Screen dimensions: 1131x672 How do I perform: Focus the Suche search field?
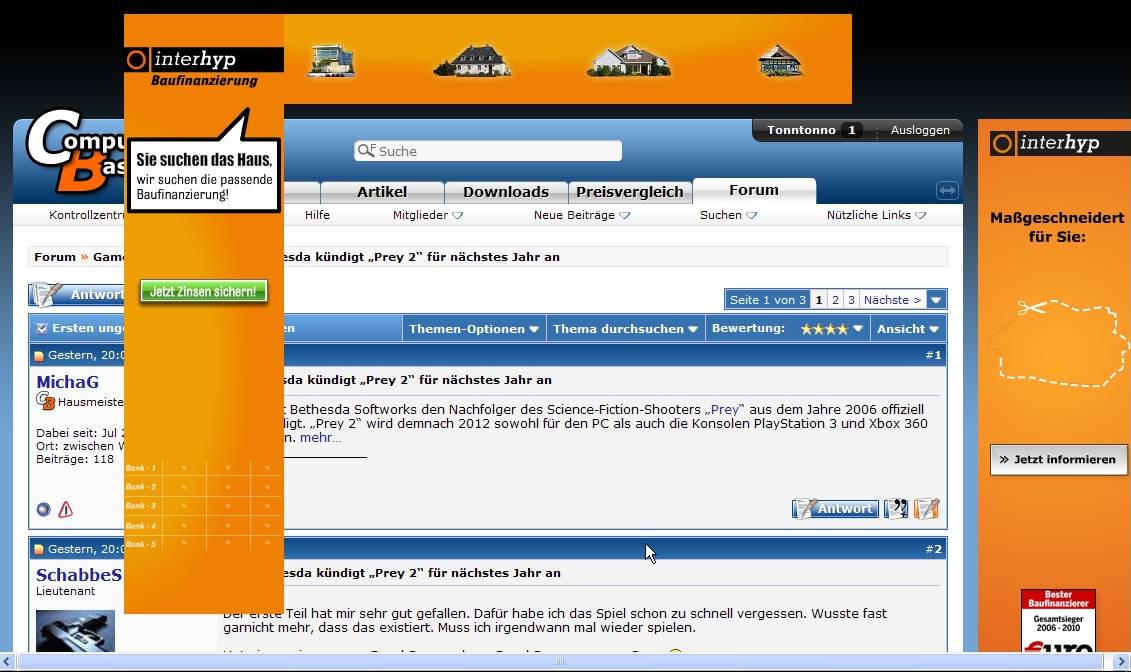click(x=488, y=151)
